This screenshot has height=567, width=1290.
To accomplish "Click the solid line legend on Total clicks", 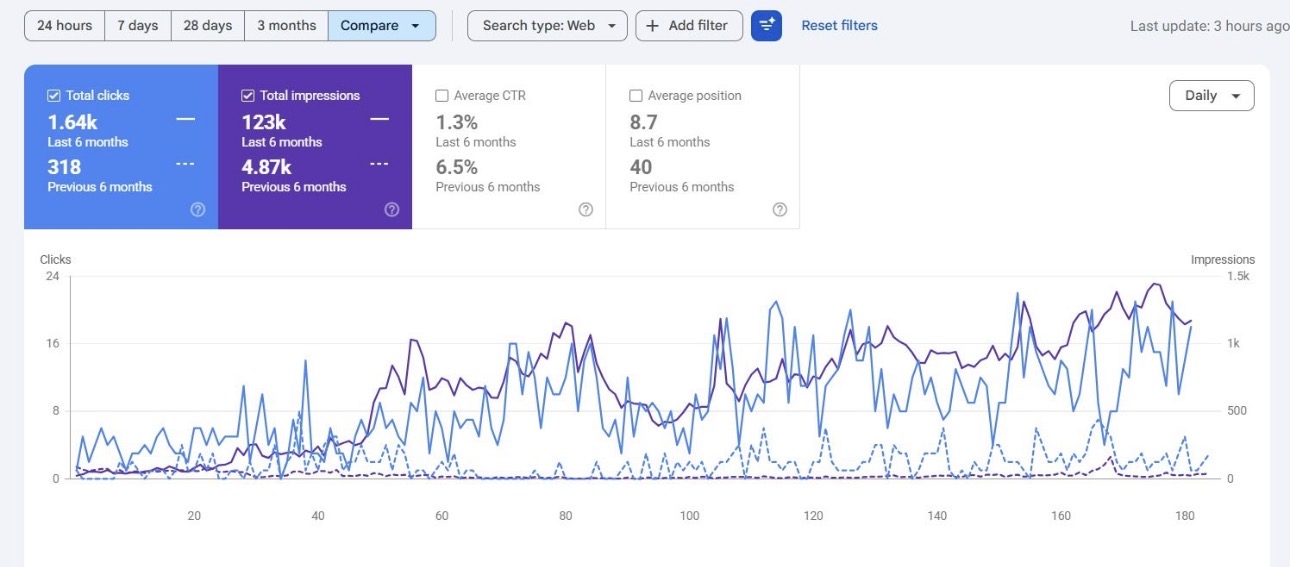I will coord(185,119).
